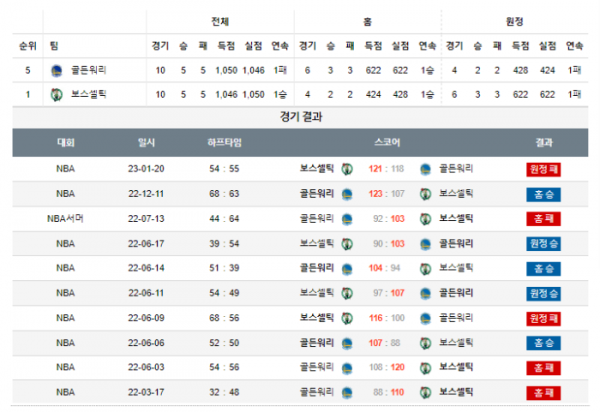
Task: Click the Celtics logo in the 23-01-20 match row
Action: [347, 169]
